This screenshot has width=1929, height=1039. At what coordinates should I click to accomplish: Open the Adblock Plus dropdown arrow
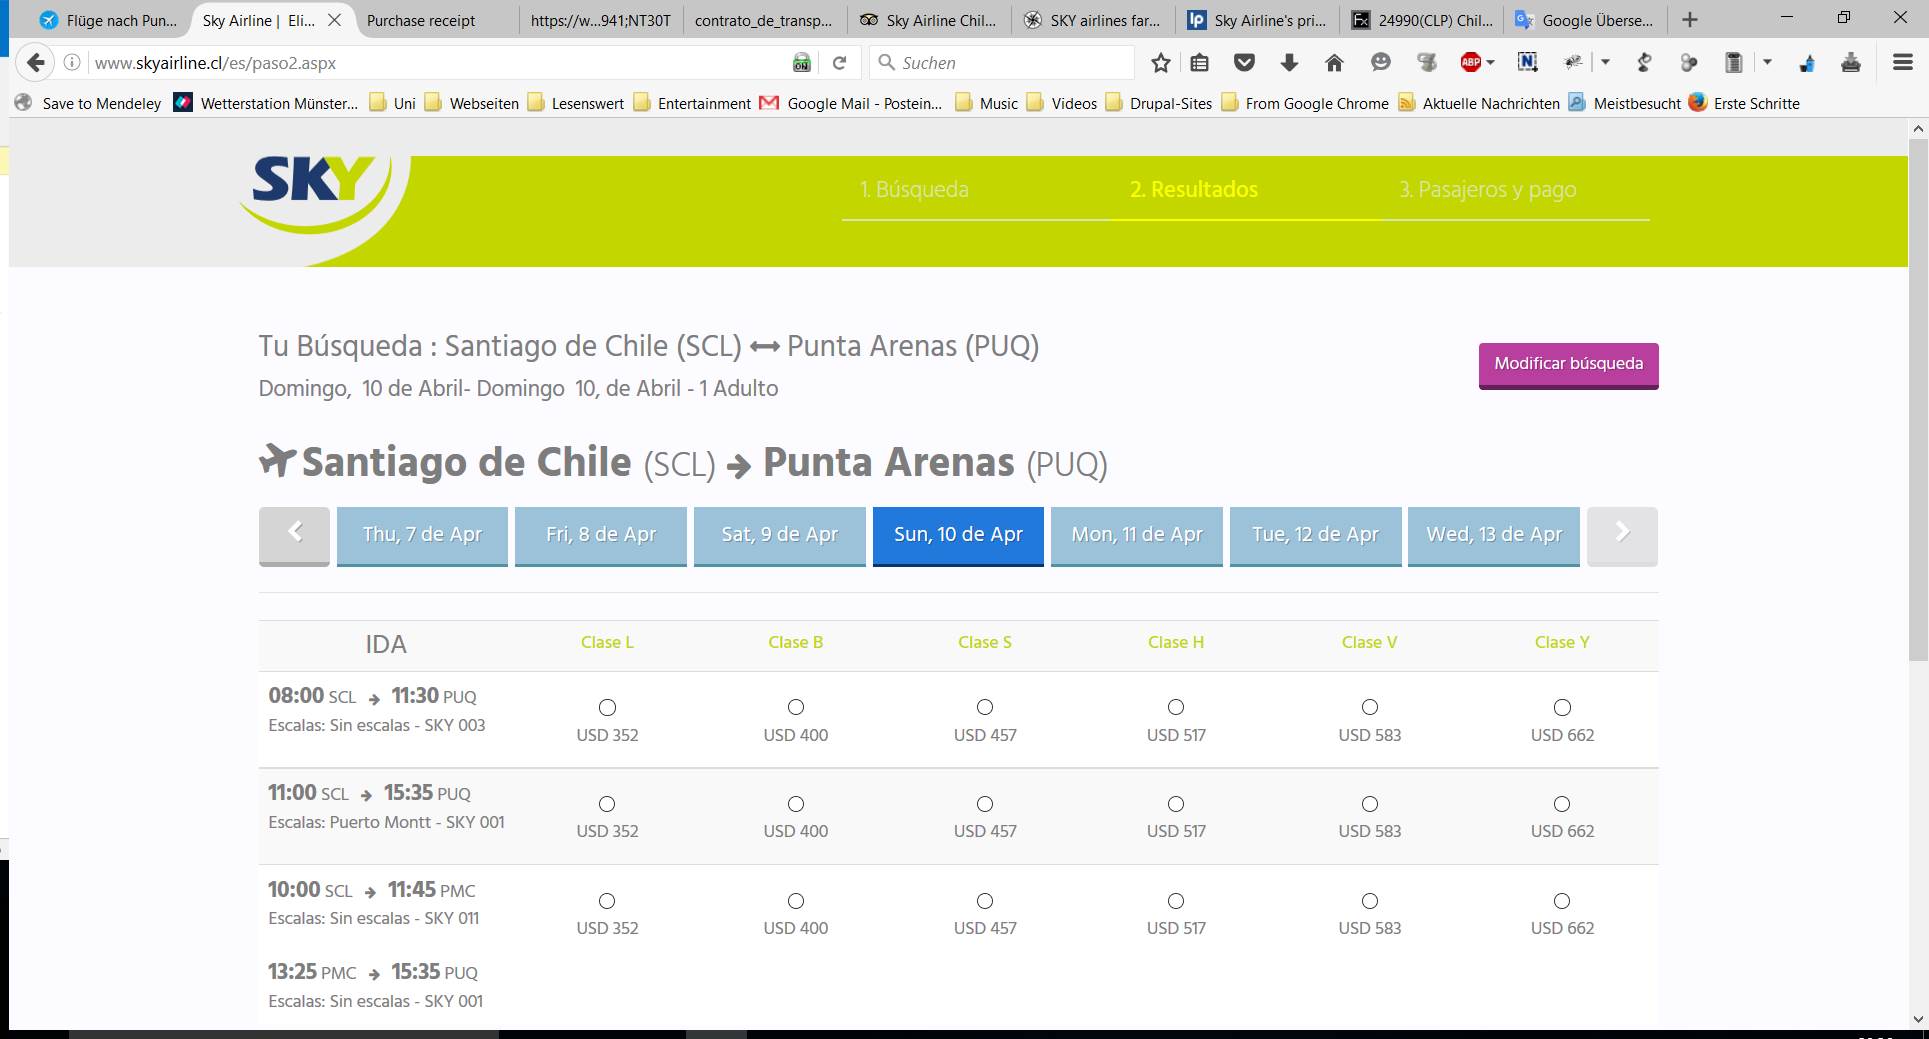1491,63
